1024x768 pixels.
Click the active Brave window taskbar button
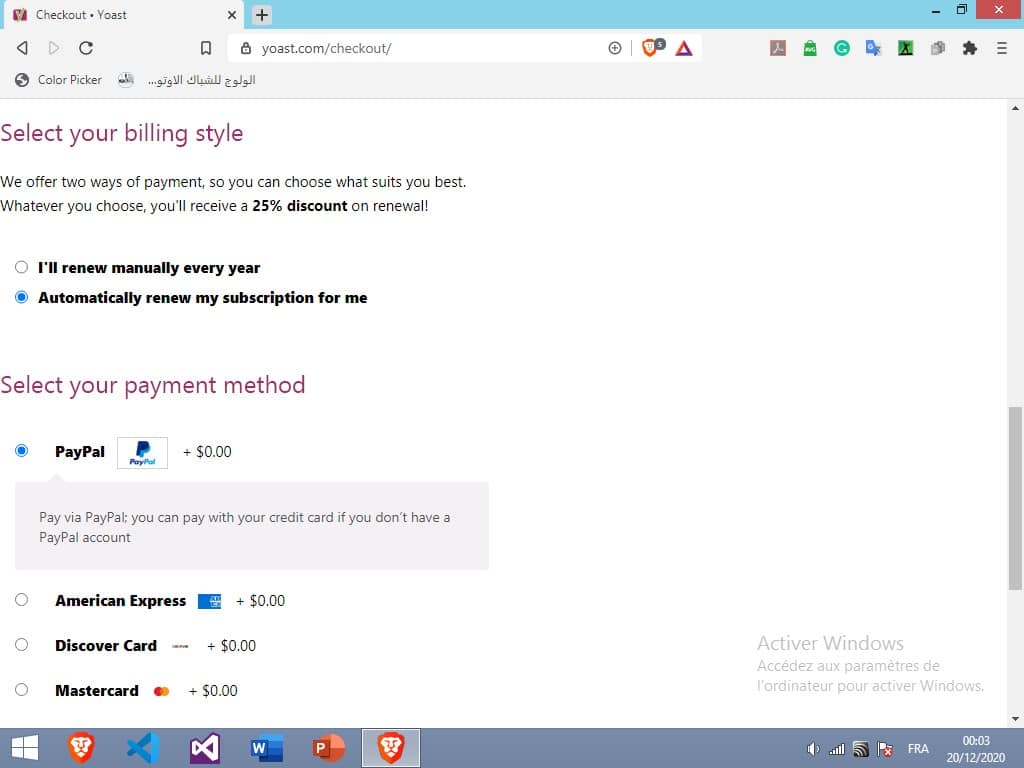click(391, 748)
